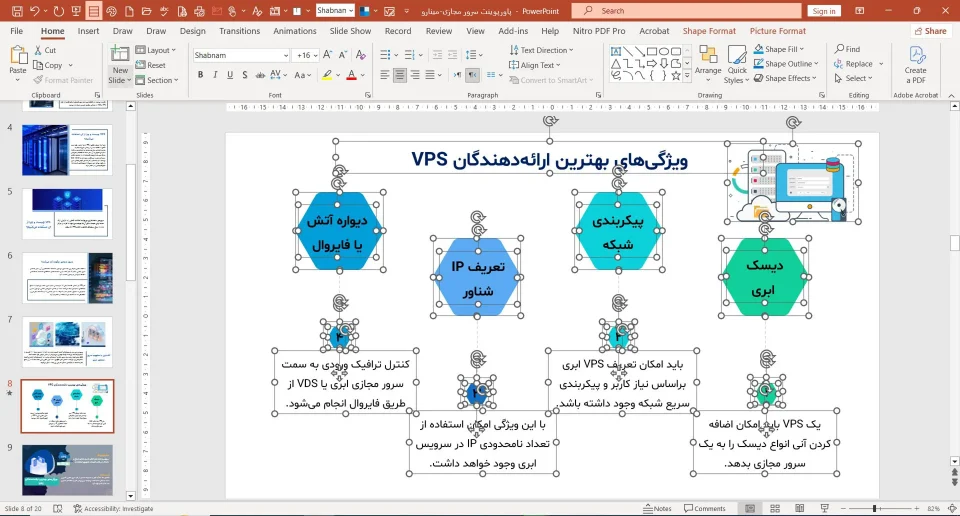Expand the Shape Outline menu

coord(786,64)
